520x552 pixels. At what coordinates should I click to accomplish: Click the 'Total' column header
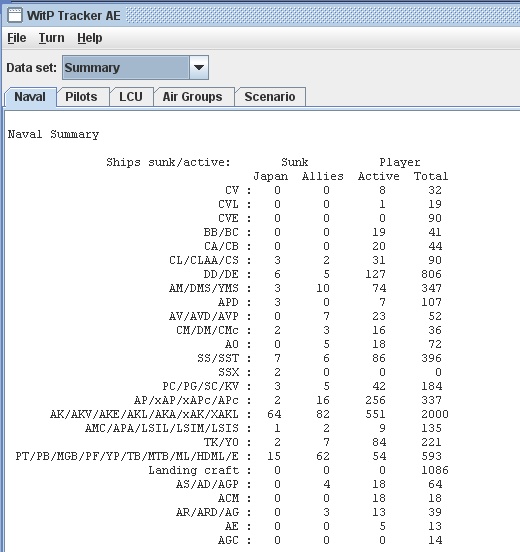coord(431,176)
